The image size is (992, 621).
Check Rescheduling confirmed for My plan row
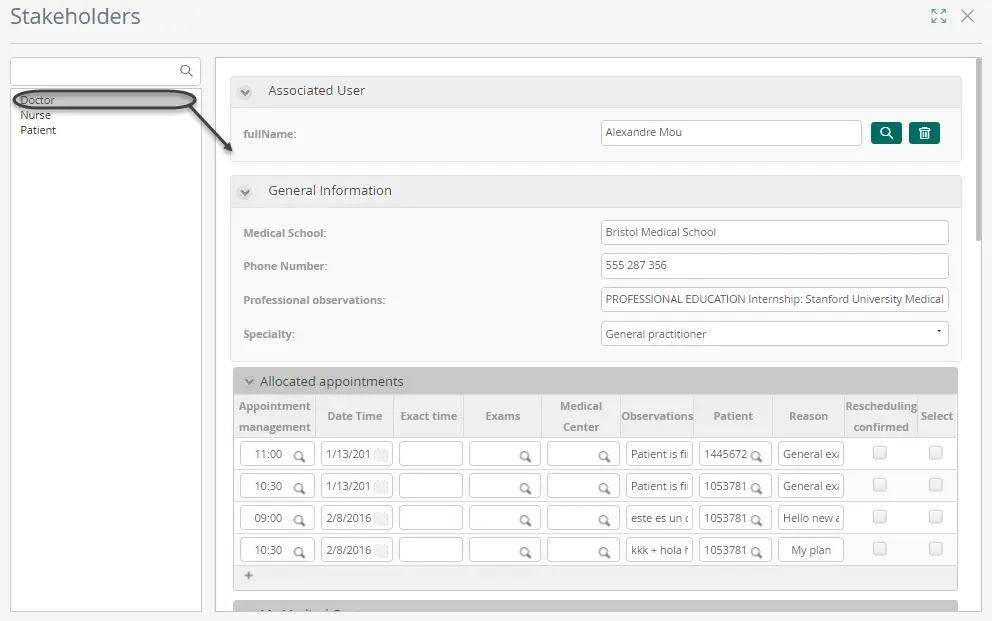[x=879, y=549]
